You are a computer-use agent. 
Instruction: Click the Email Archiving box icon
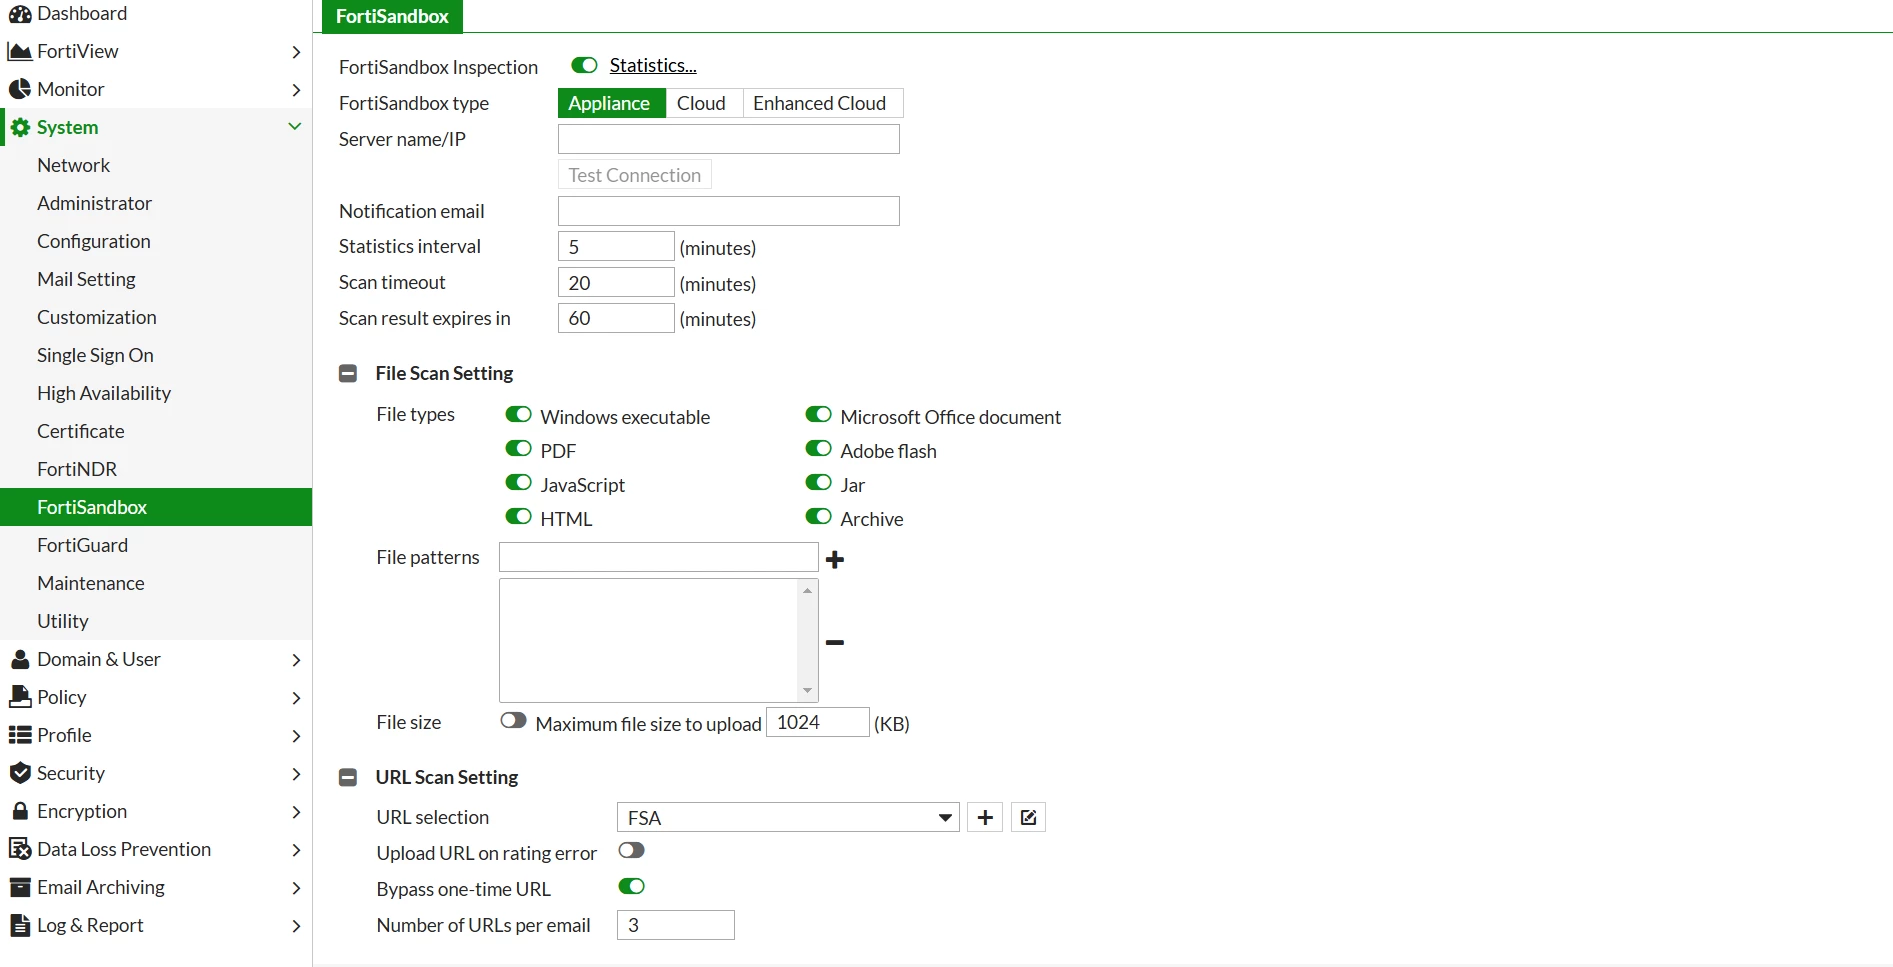20,887
